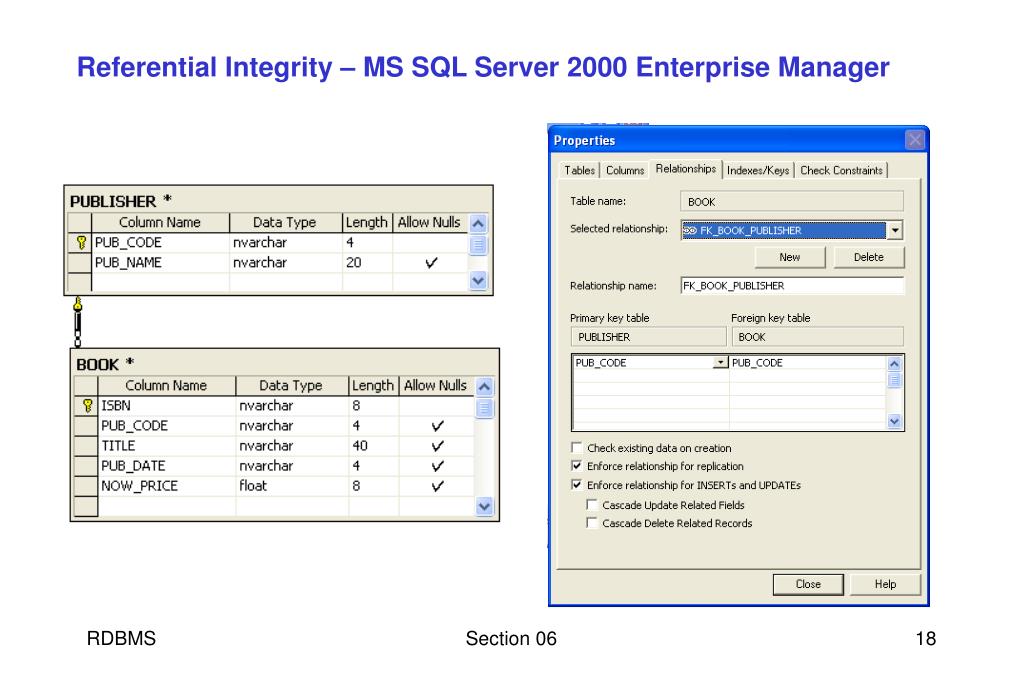Switch to the Indexes/Keys tab
Viewport: 1023px width, 682px height.
(758, 170)
